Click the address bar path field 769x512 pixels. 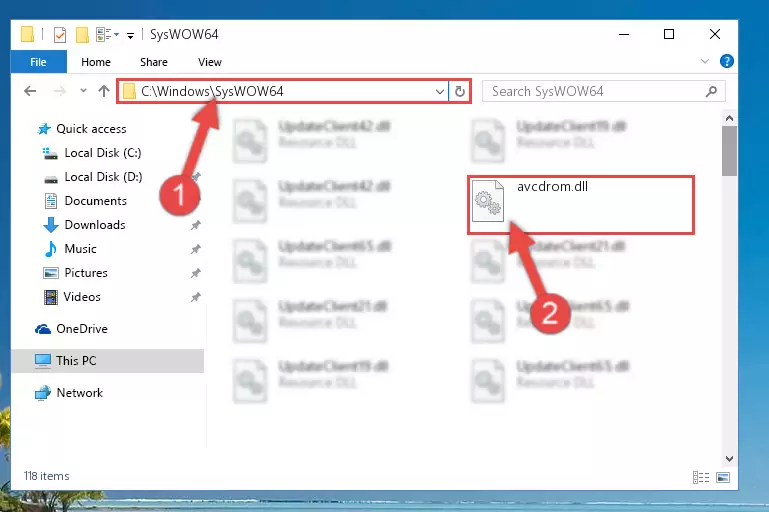coord(282,91)
